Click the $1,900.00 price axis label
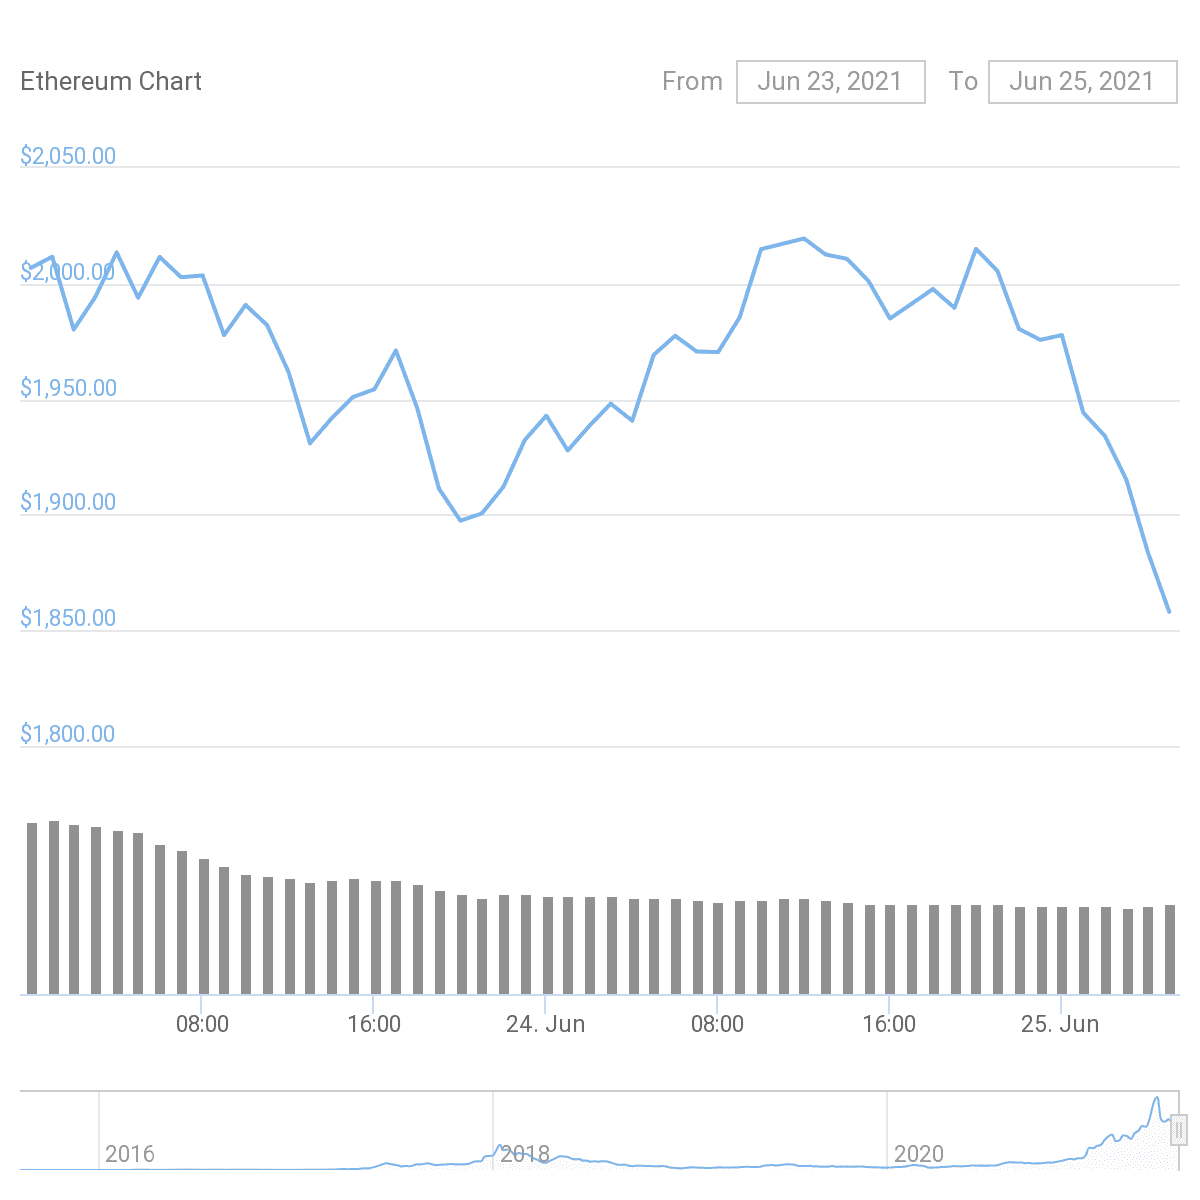Viewport: 1200px width, 1200px height. click(x=68, y=502)
